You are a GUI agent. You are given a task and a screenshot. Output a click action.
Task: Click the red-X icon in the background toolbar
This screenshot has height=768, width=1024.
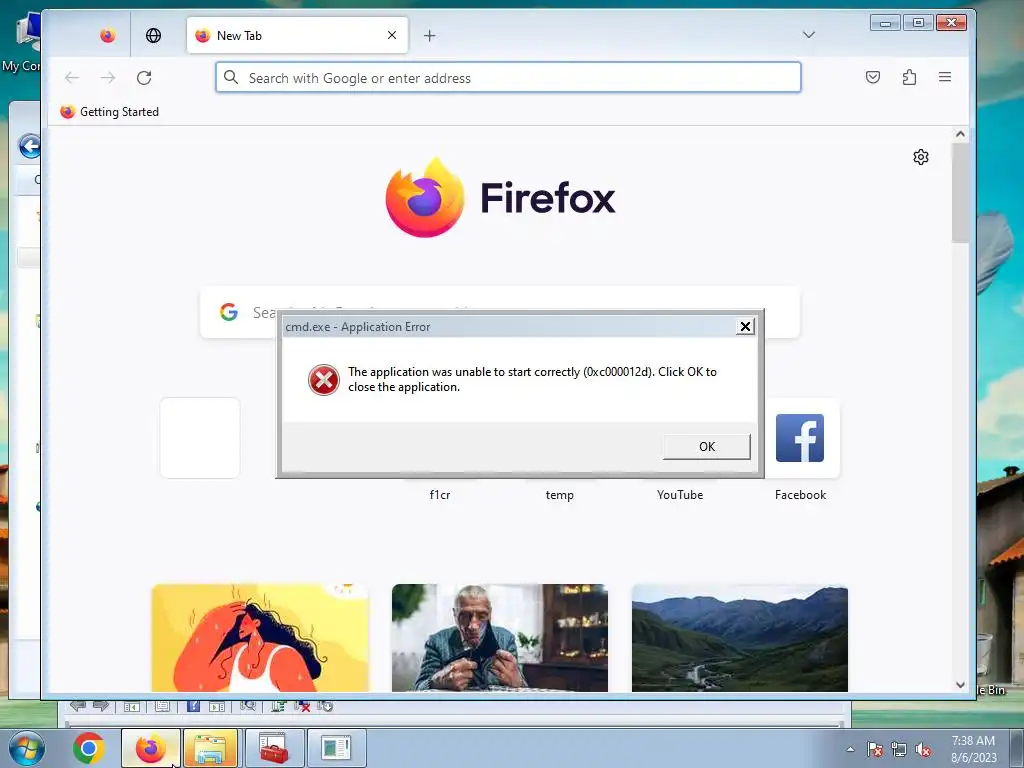click(302, 706)
